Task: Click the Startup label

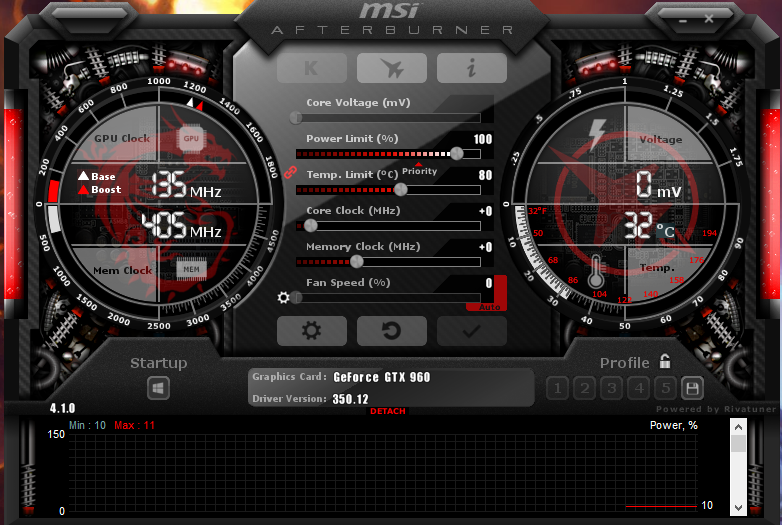Action: tap(159, 363)
